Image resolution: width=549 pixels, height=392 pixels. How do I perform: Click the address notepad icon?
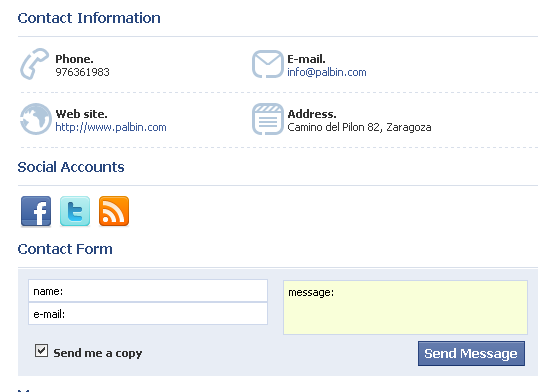(x=267, y=119)
